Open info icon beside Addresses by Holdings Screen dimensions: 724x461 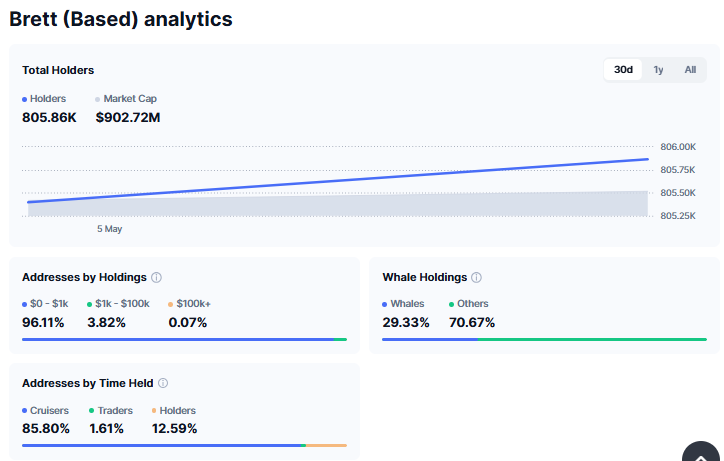coord(157,277)
